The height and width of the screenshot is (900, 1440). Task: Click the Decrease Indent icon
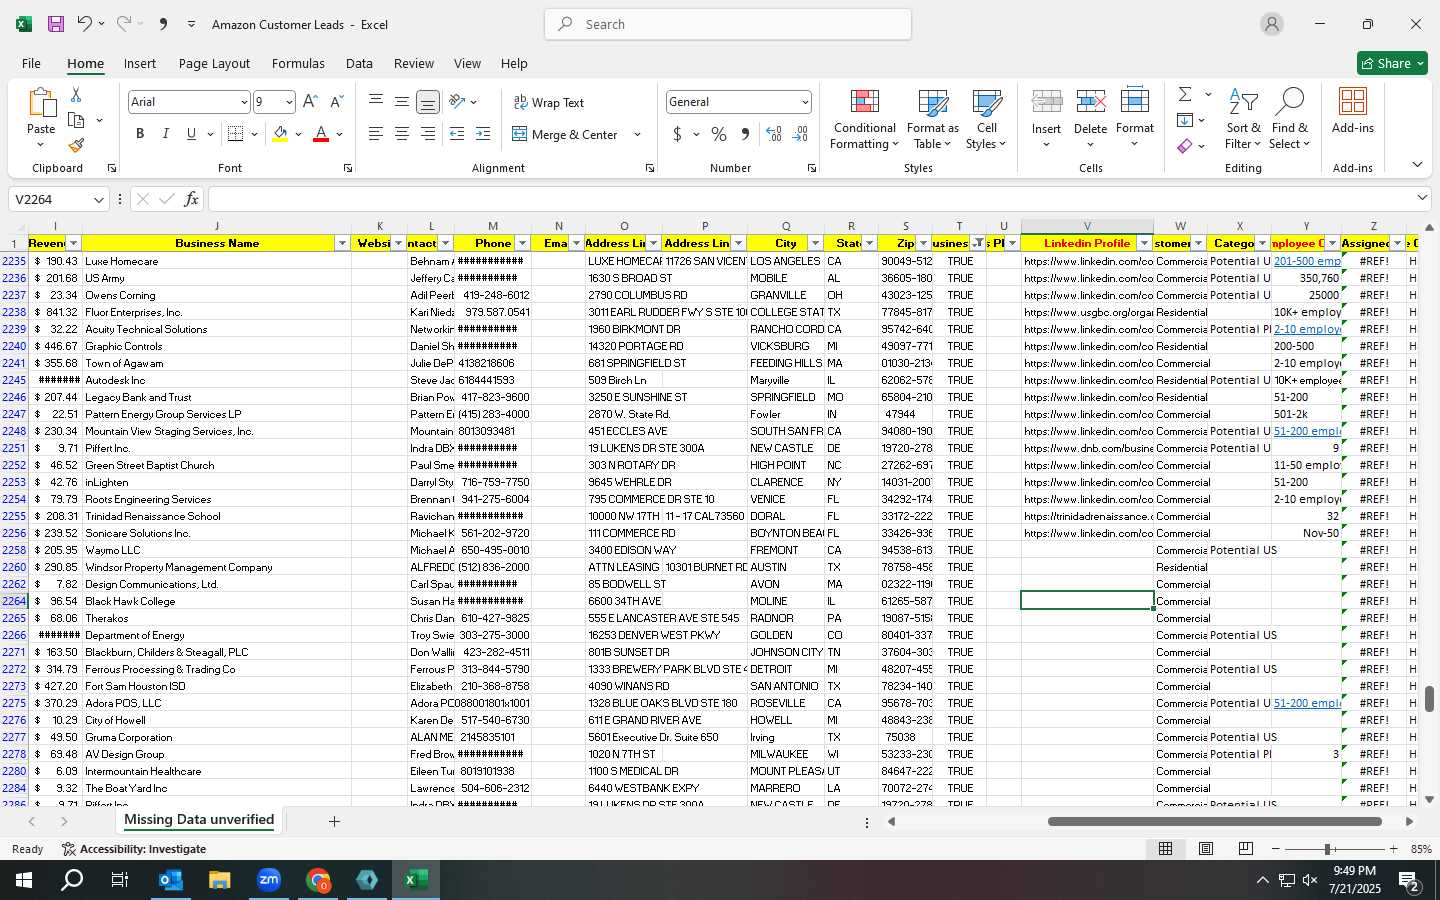click(457, 134)
